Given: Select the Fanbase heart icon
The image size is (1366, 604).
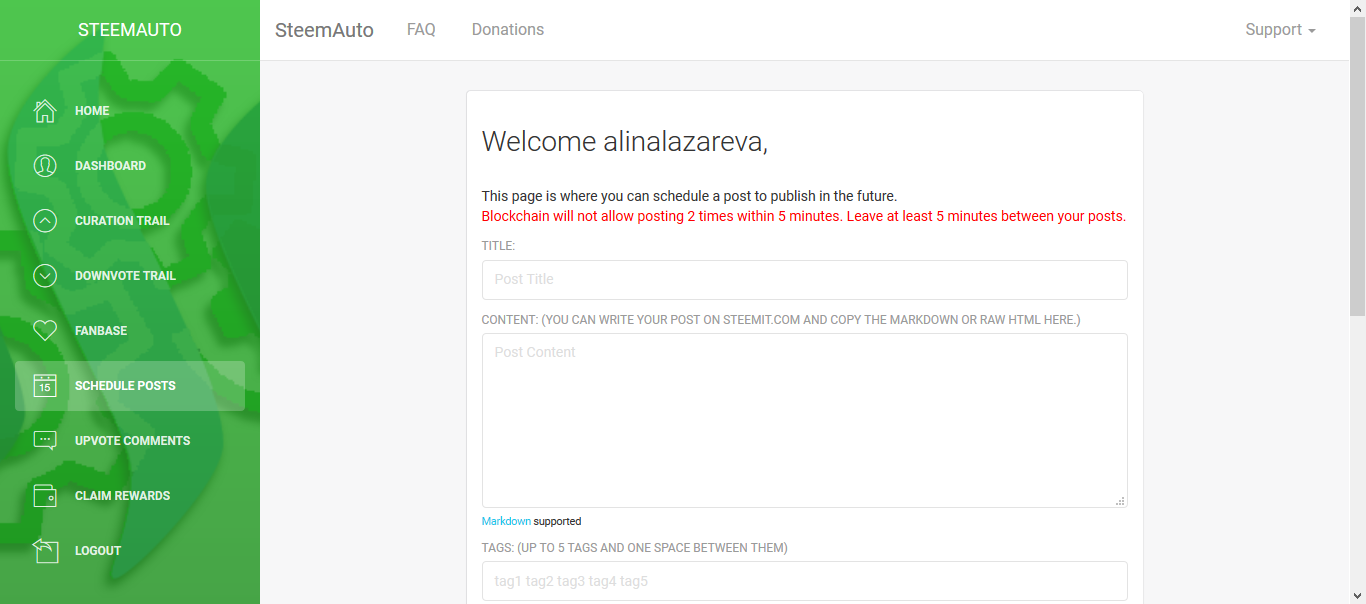Looking at the screenshot, I should point(45,331).
